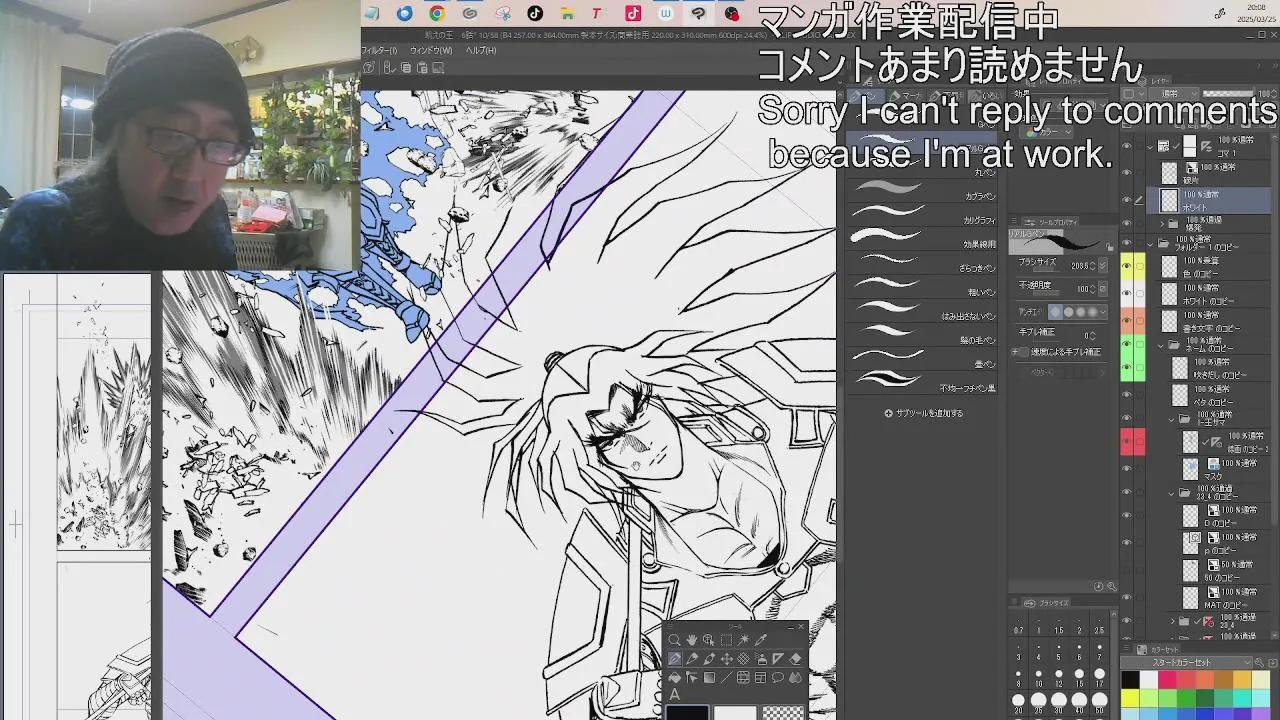Click サブツールを追加する button
The image size is (1280, 720).
click(x=924, y=413)
